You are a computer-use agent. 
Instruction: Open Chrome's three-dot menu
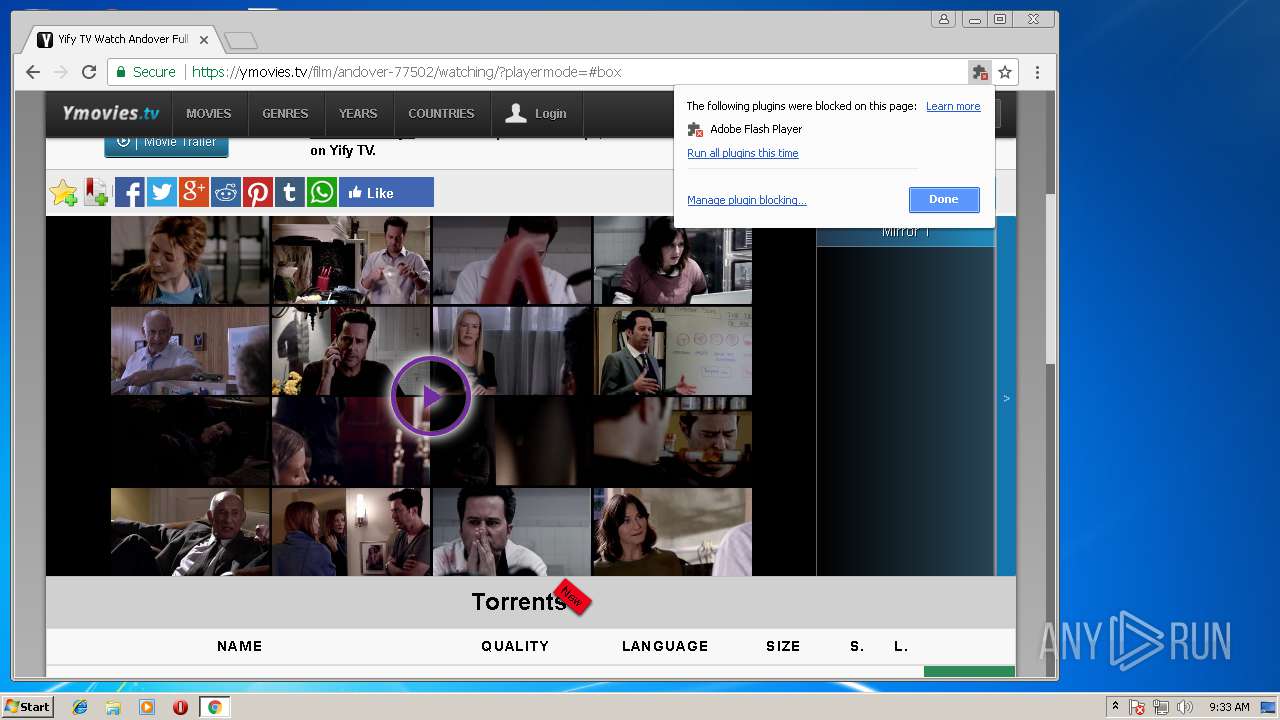pyautogui.click(x=1037, y=72)
